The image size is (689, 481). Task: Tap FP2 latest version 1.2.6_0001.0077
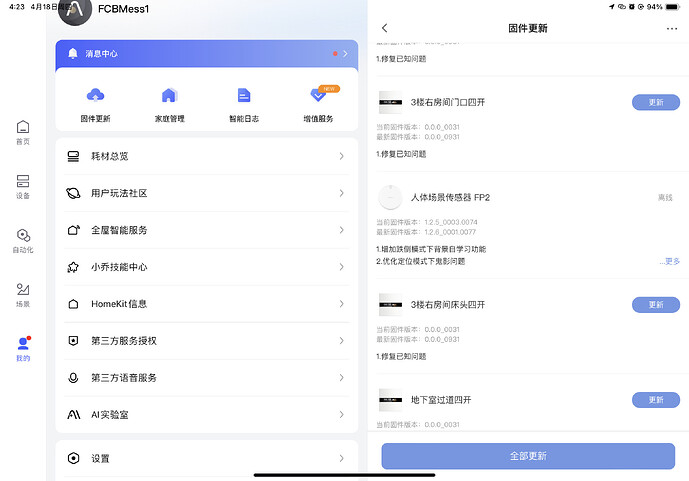click(x=450, y=232)
